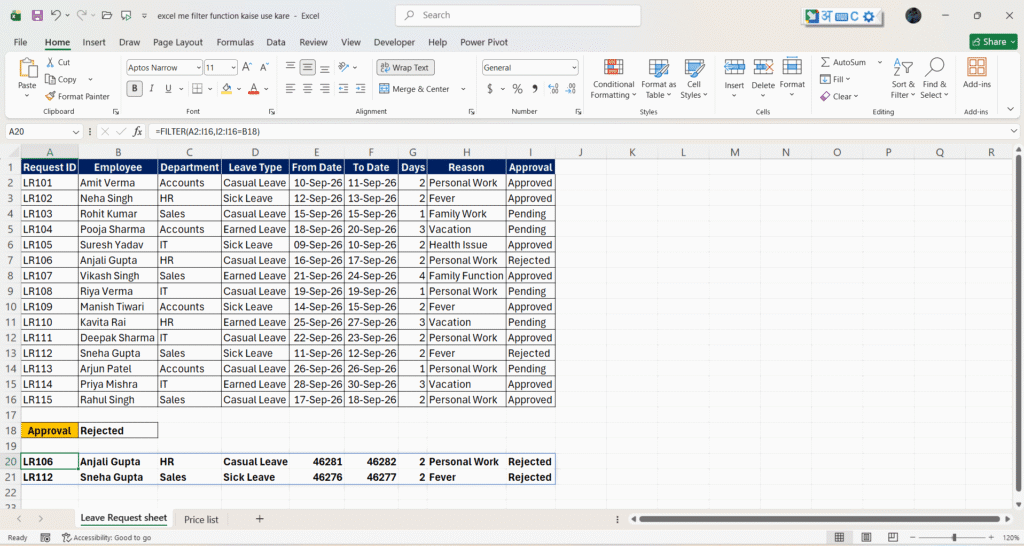1024x546 pixels.
Task: Click the Copy button
Action: (x=61, y=79)
